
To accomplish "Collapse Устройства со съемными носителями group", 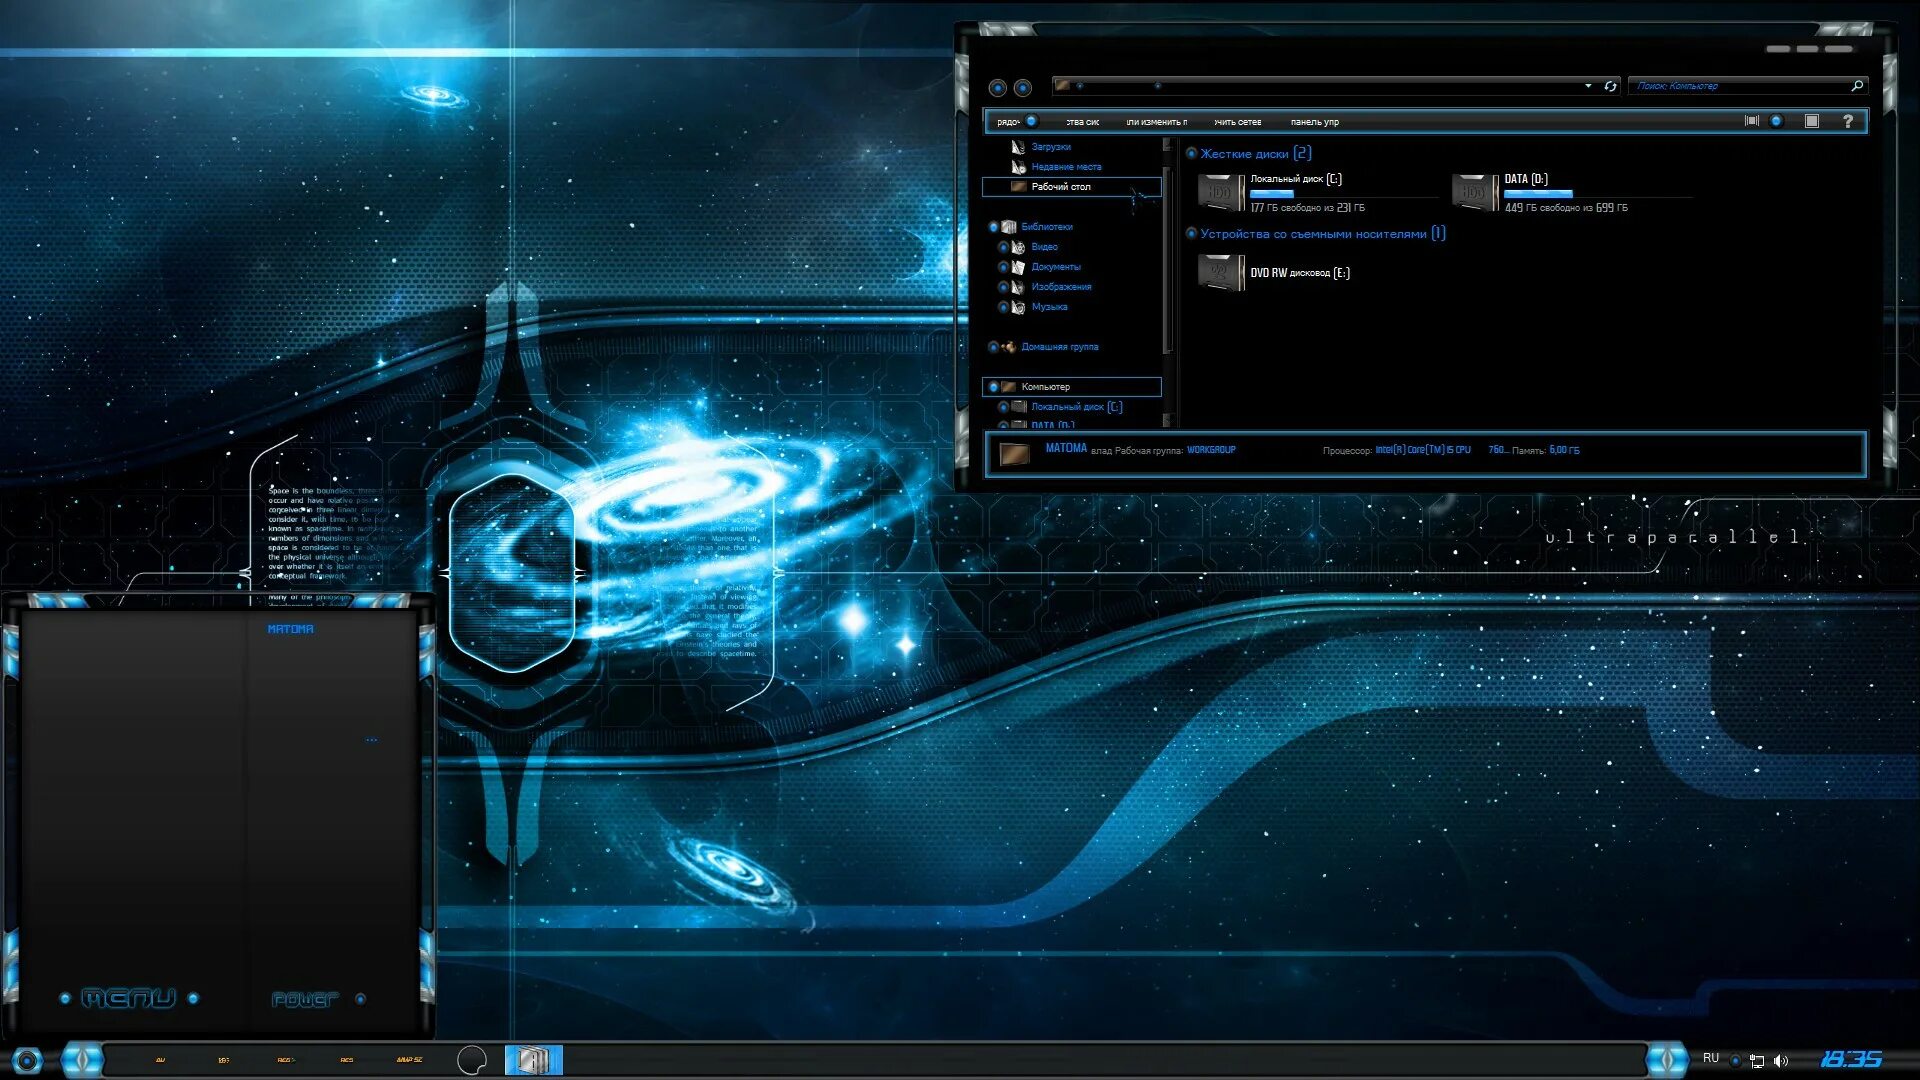I will click(x=1191, y=233).
